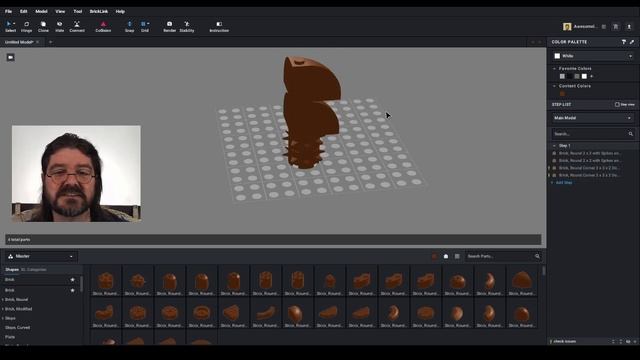Viewport: 640px width, 360px height.
Task: Select the paint roller icon in Color Palette
Action: pyautogui.click(x=624, y=42)
